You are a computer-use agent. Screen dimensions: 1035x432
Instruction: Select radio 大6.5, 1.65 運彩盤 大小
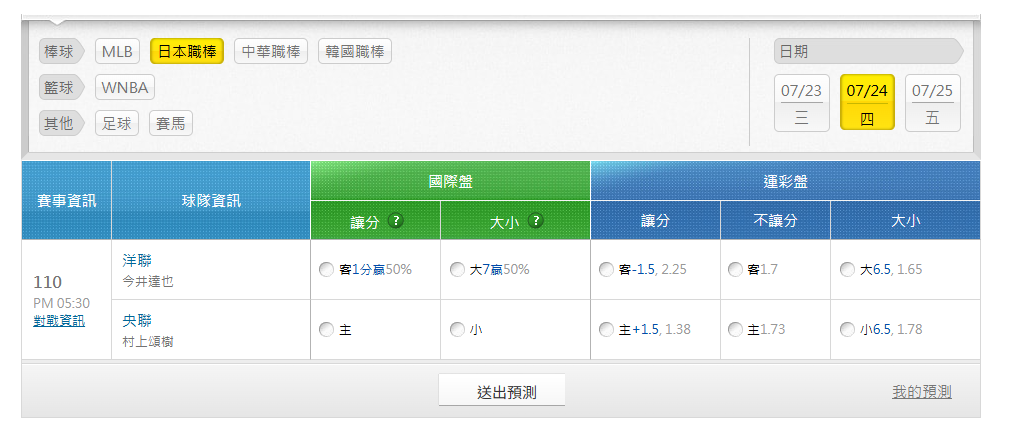coord(847,270)
